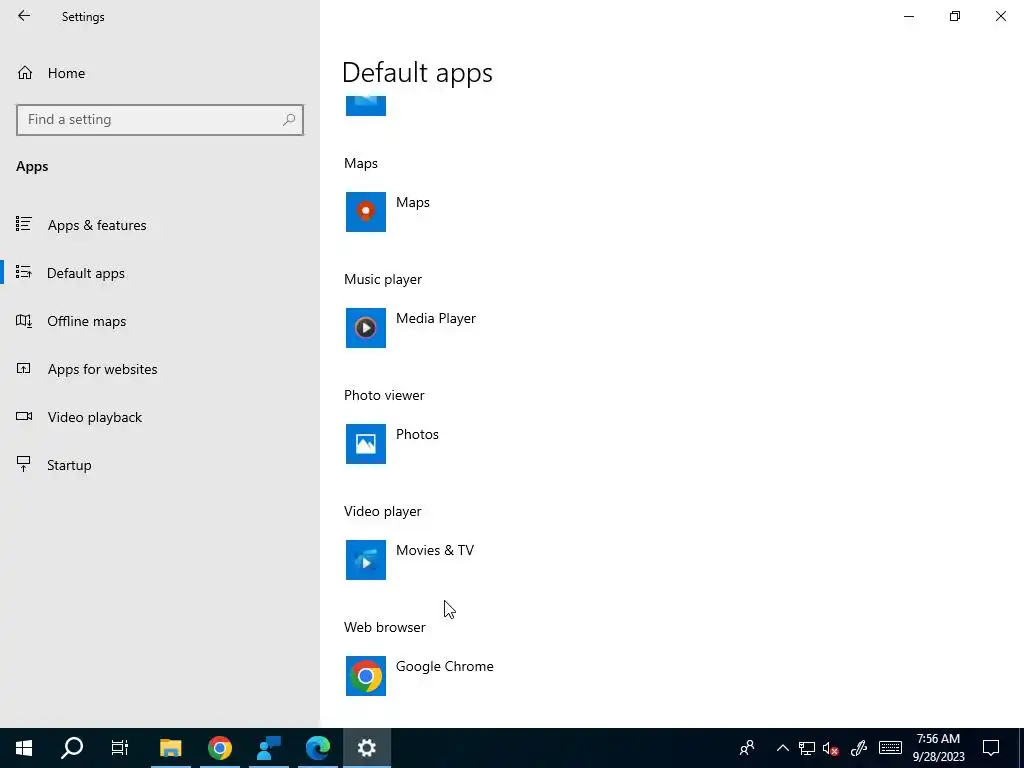The width and height of the screenshot is (1024, 768).
Task: Select Video playback in sidebar
Action: tap(160, 417)
